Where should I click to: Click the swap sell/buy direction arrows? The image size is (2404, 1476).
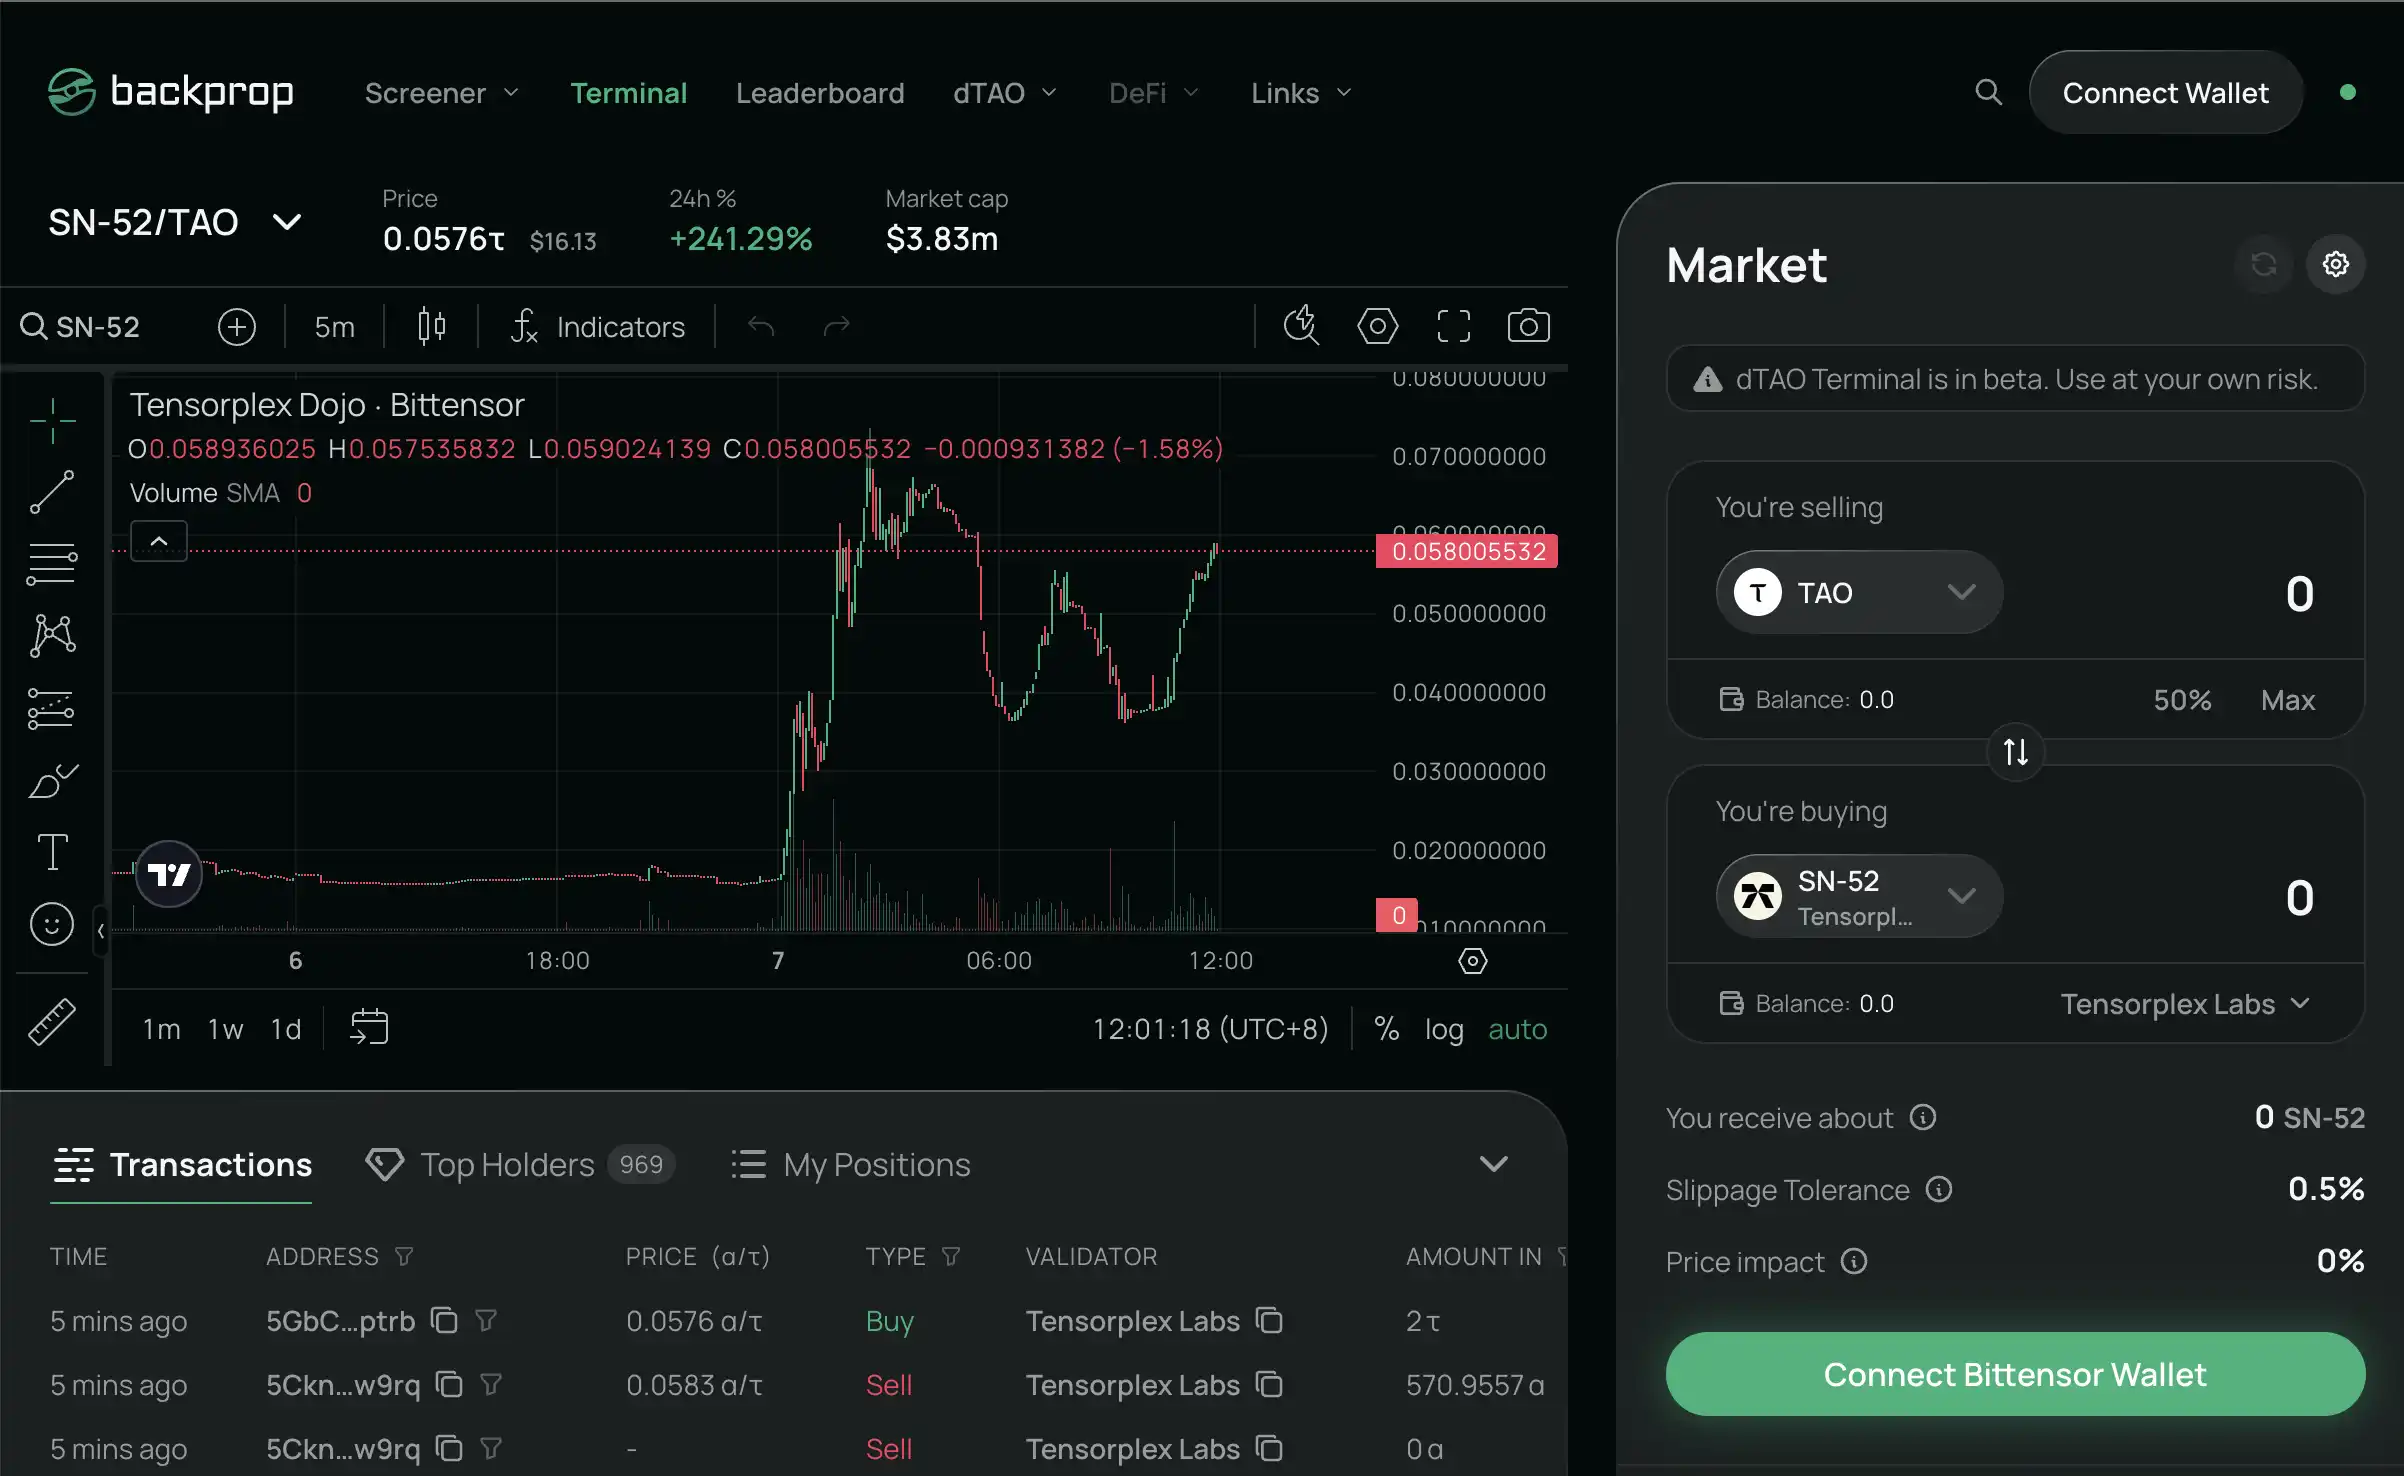(x=2015, y=752)
